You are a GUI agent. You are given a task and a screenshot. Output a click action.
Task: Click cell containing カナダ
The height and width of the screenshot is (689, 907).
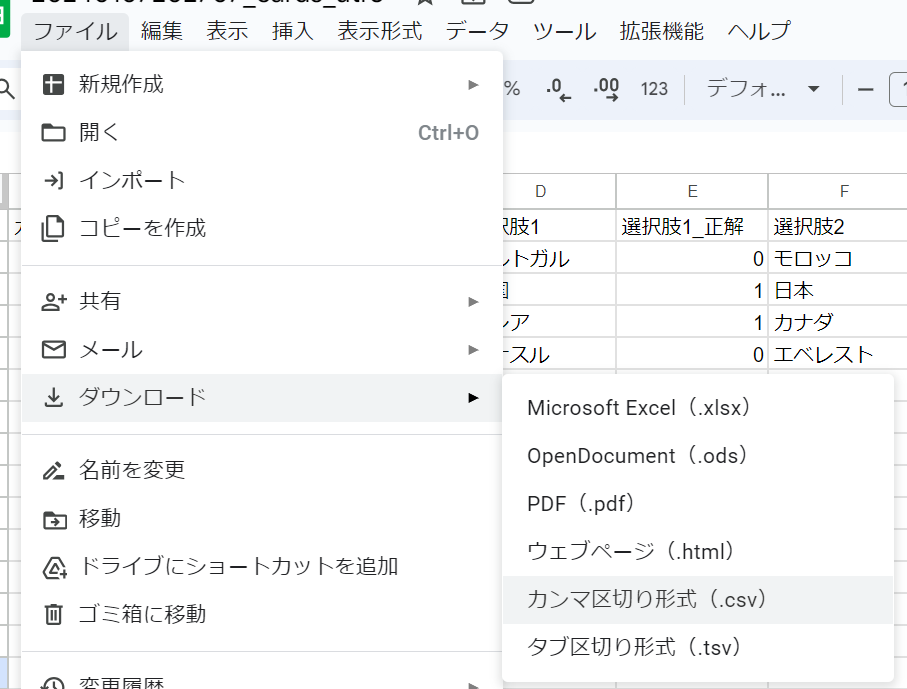coord(838,322)
